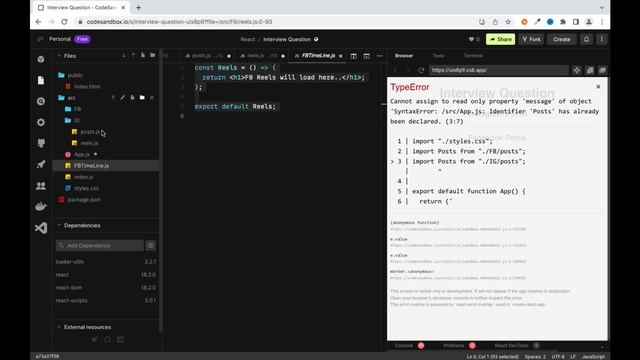This screenshot has width=640, height=360.
Task: Click the rename pencil icon on the src row
Action: tap(122, 98)
